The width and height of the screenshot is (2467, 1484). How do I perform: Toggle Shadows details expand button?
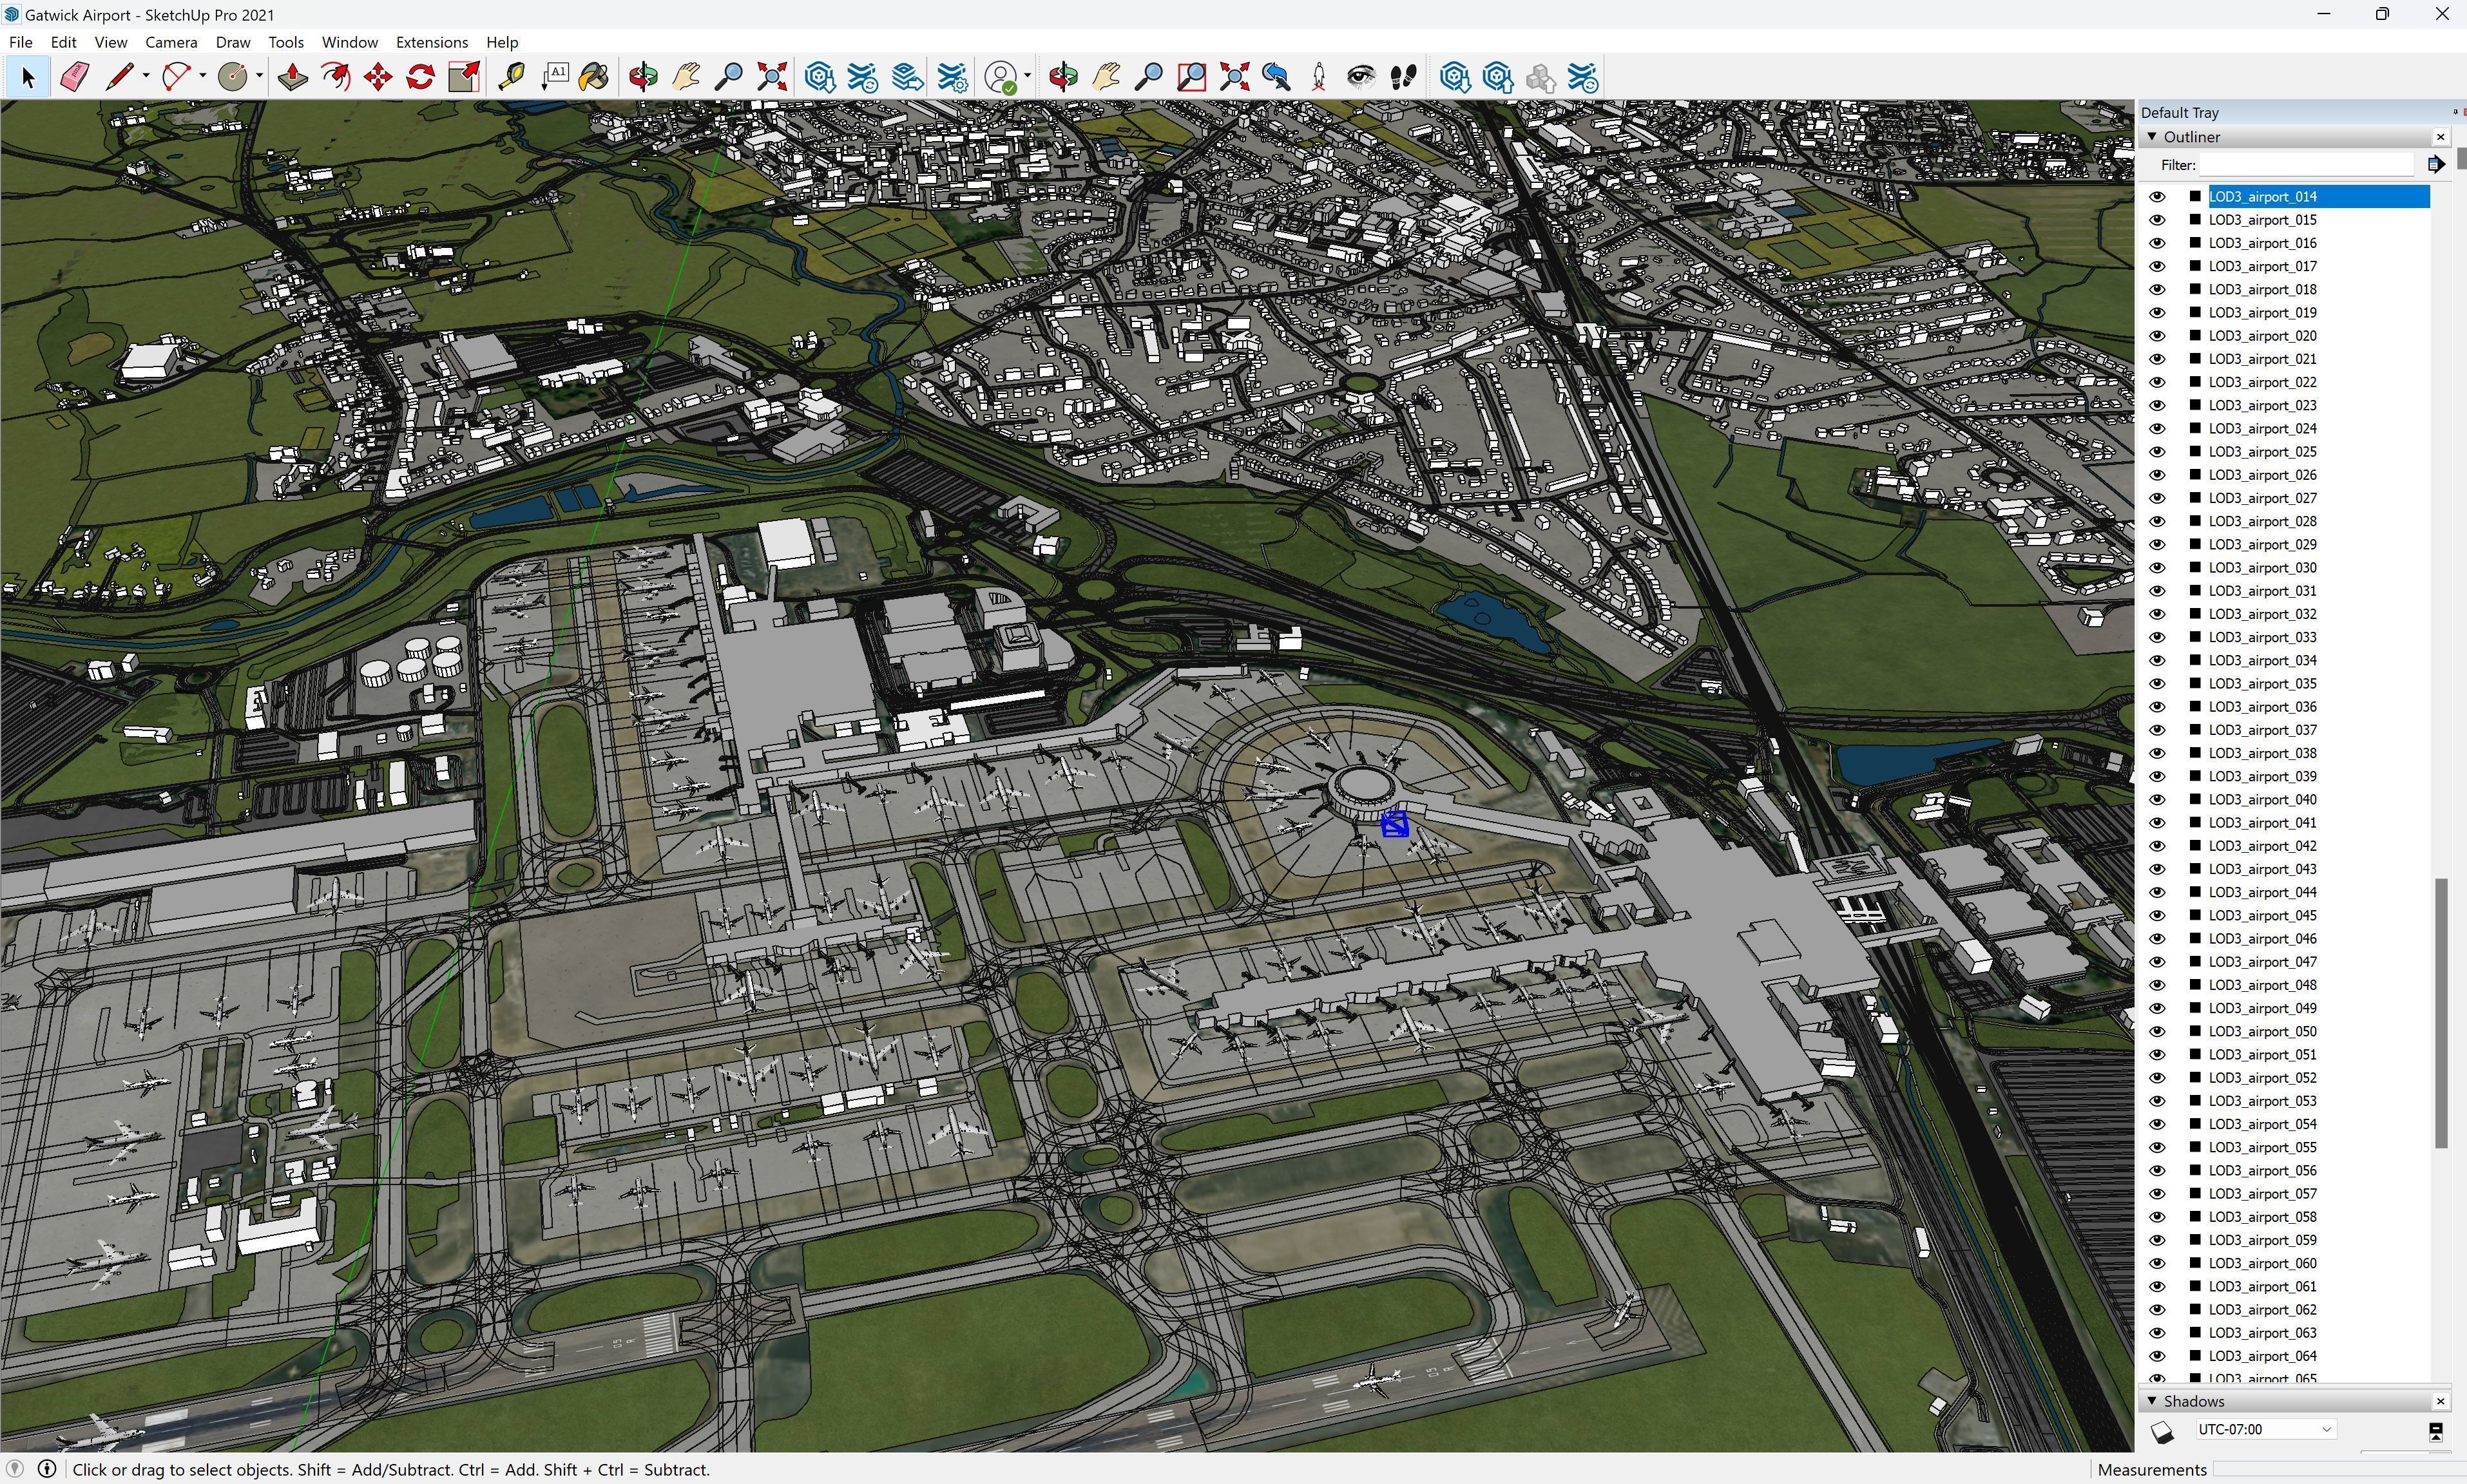[2437, 1432]
